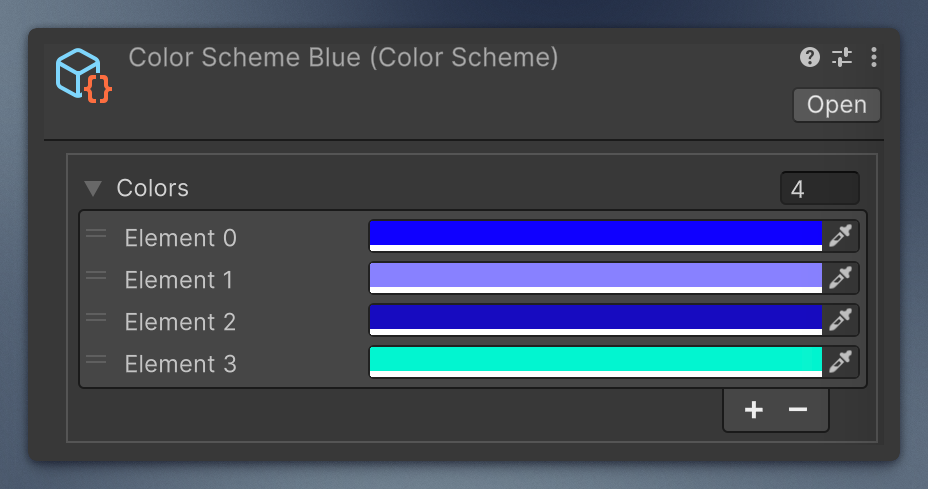The height and width of the screenshot is (489, 928).
Task: Open the preset selector sliders icon
Action: tap(842, 57)
